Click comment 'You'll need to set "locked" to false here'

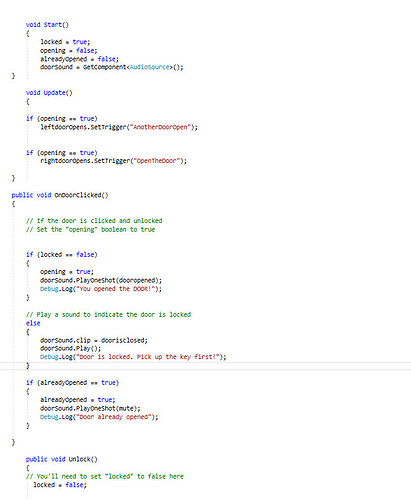105,476
